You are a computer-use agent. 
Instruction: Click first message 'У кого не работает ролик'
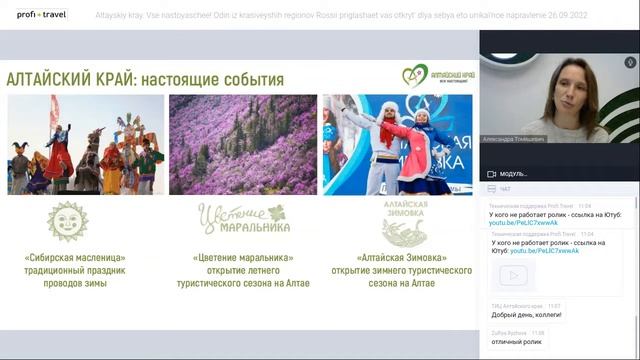(555, 215)
